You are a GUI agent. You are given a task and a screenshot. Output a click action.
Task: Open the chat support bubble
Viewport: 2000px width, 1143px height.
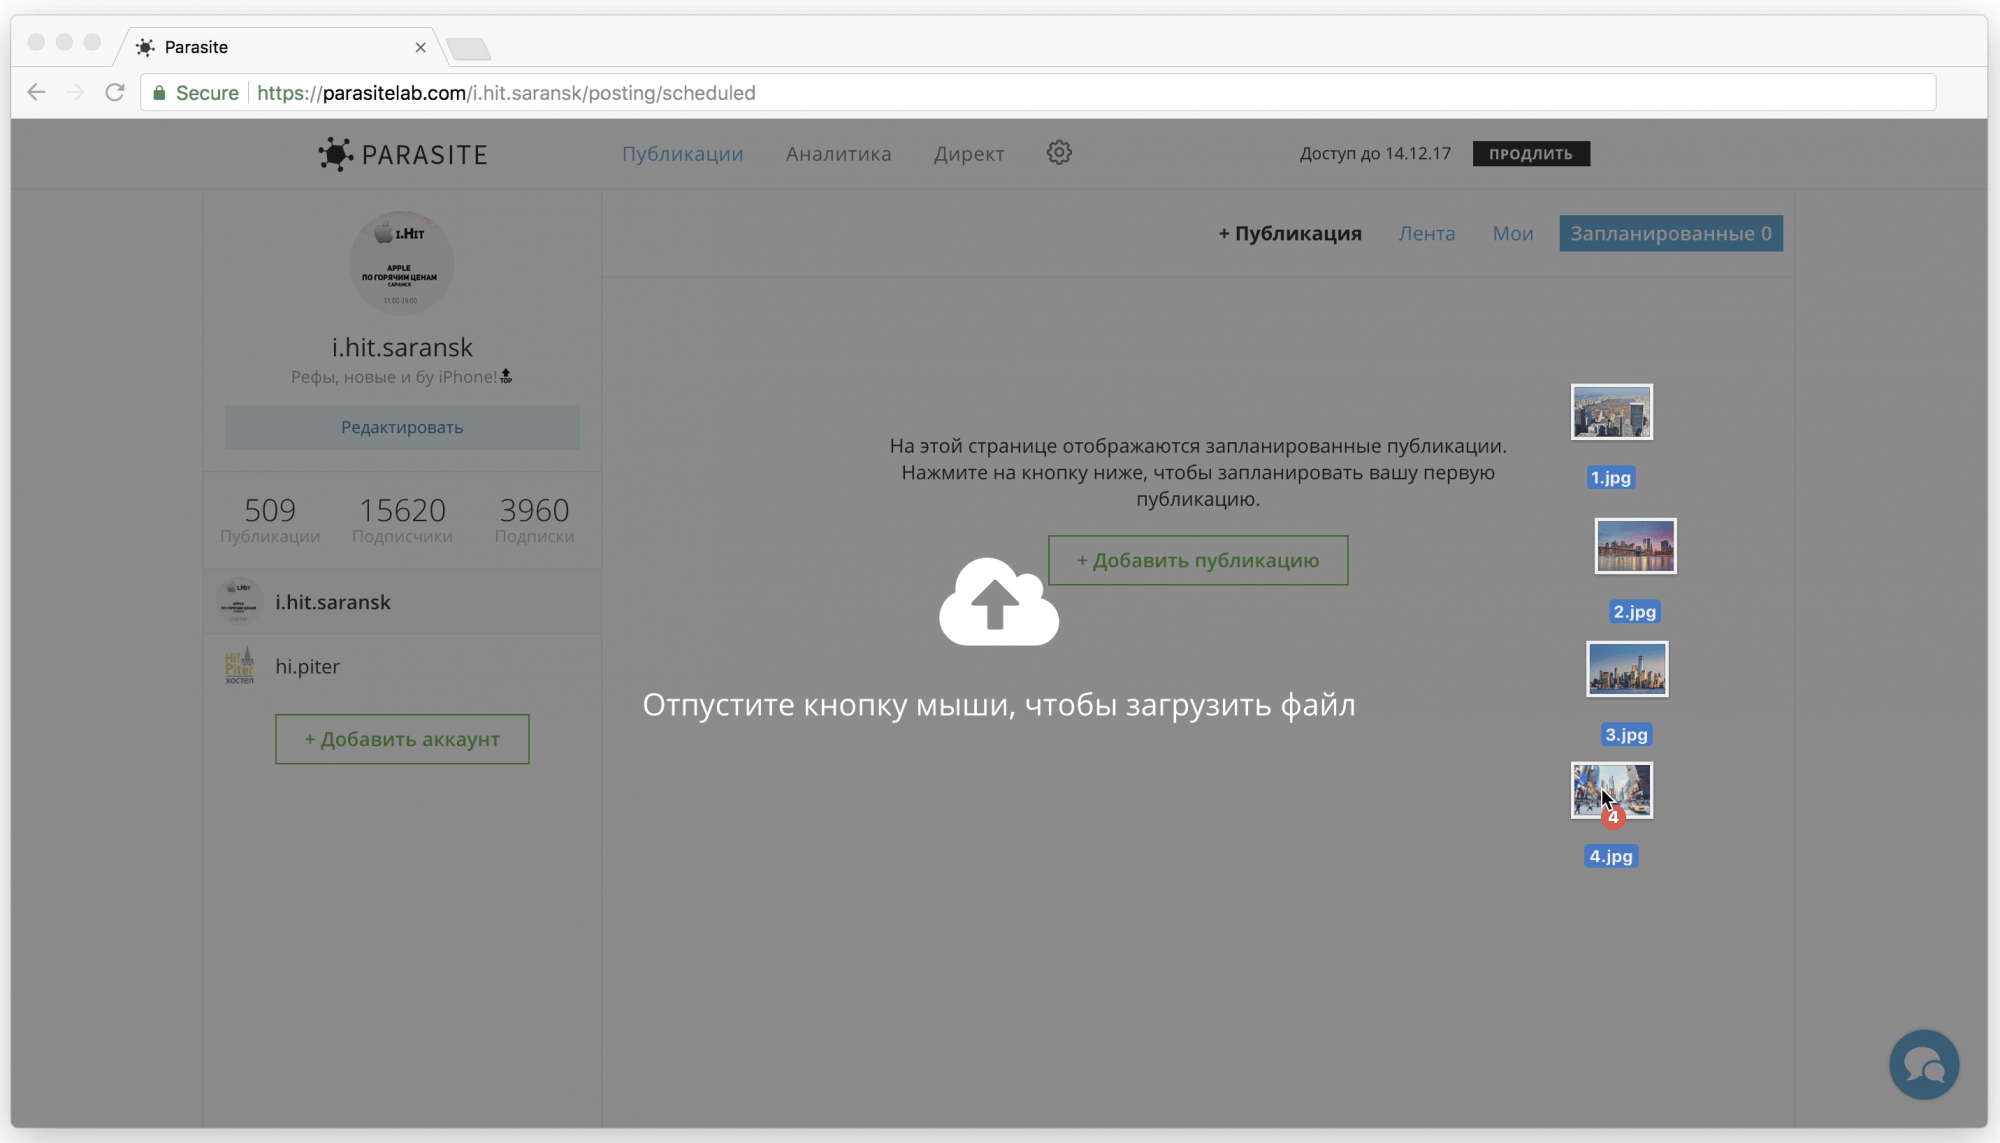click(1923, 1064)
